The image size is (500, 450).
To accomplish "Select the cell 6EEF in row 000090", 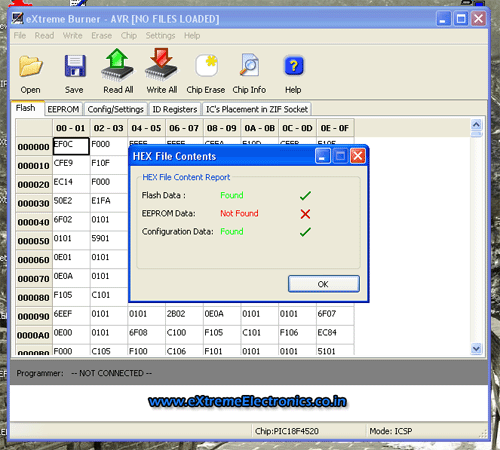I will click(71, 316).
